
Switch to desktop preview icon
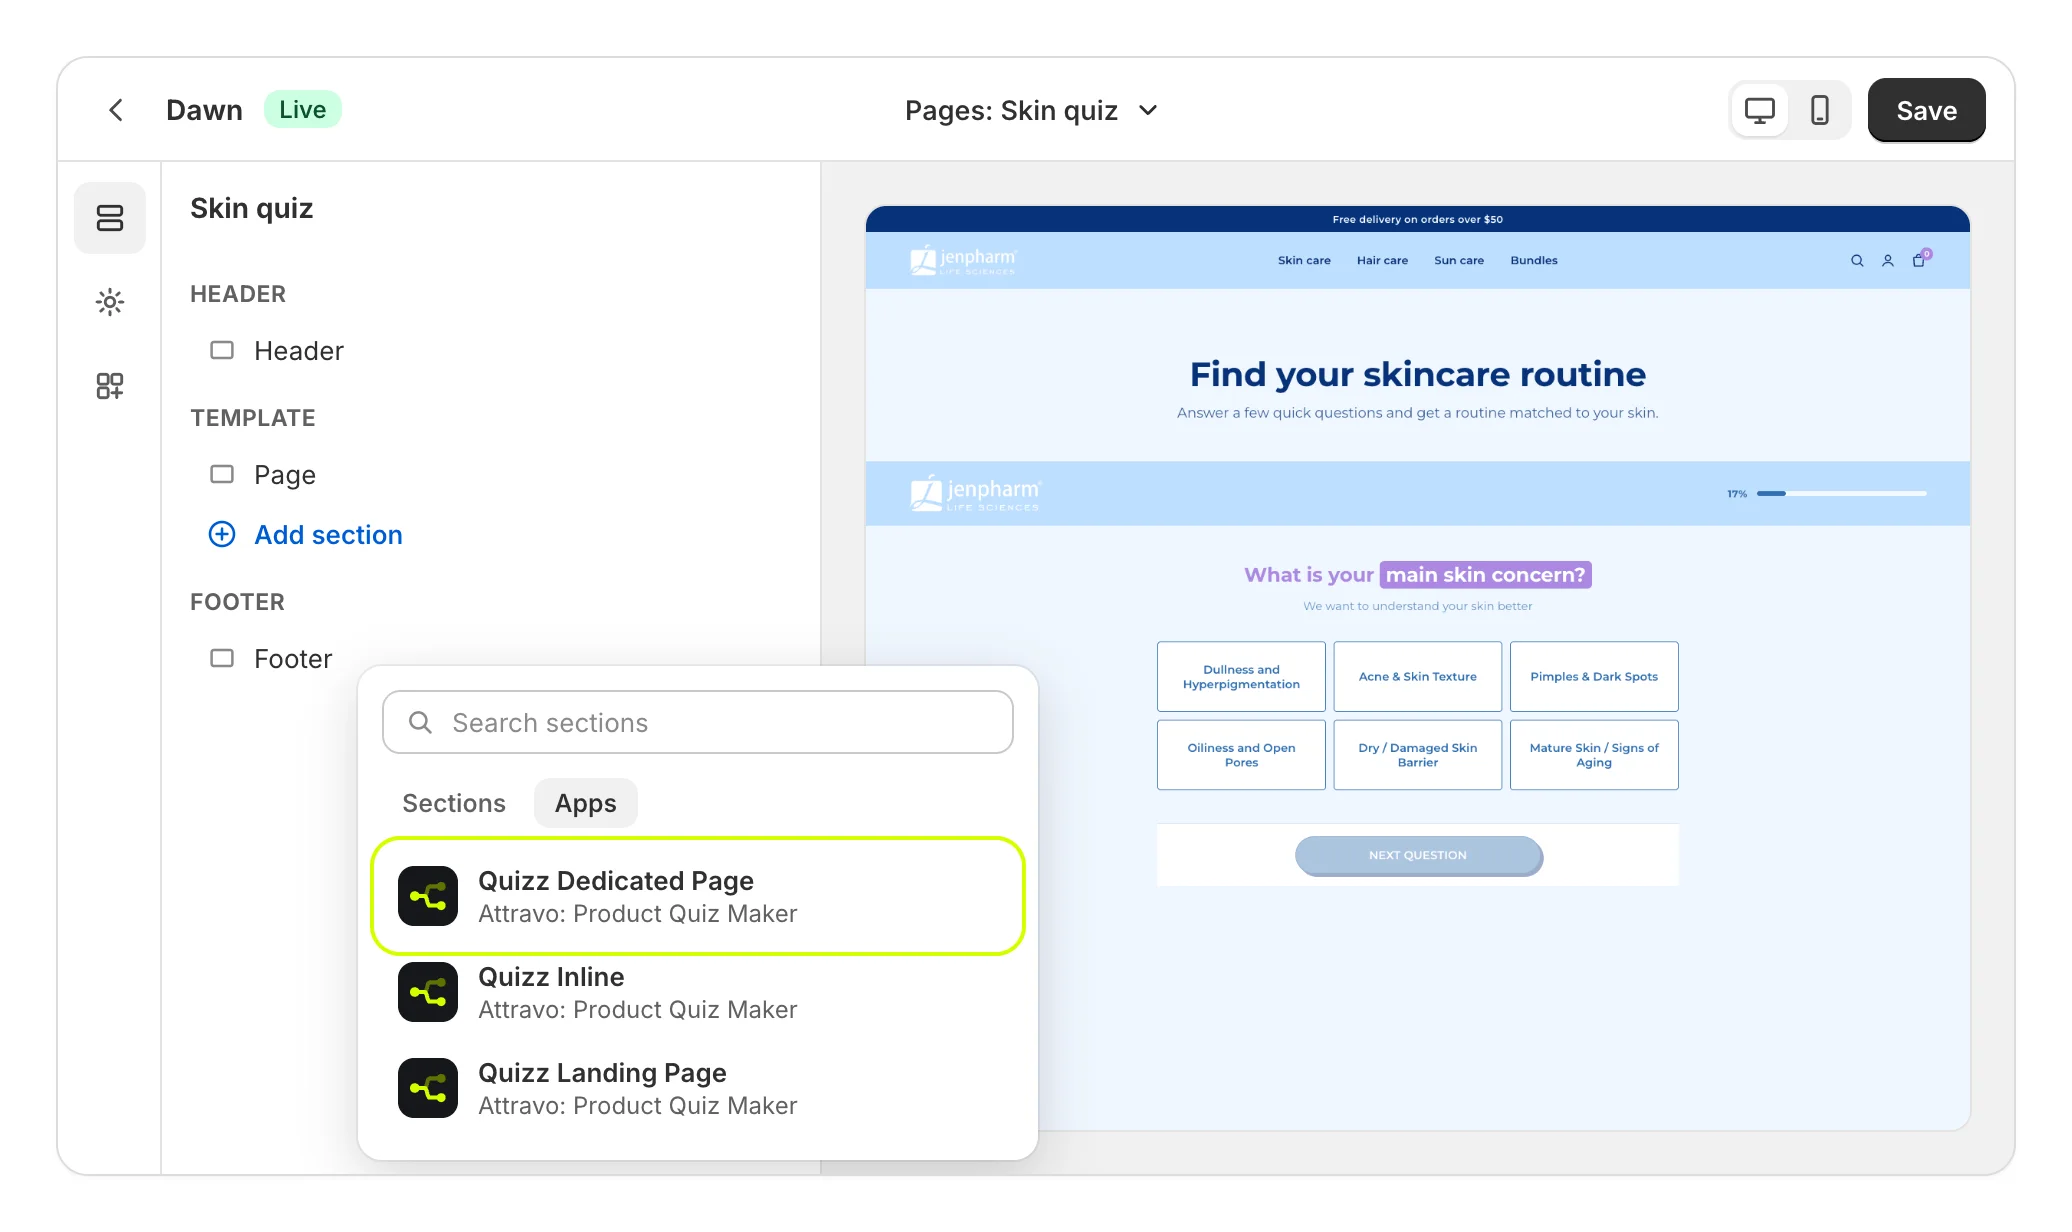point(1760,110)
